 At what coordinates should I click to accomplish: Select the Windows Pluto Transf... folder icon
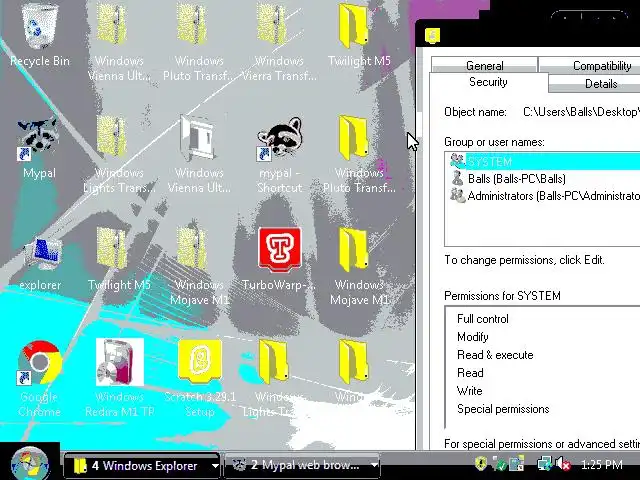(353, 138)
